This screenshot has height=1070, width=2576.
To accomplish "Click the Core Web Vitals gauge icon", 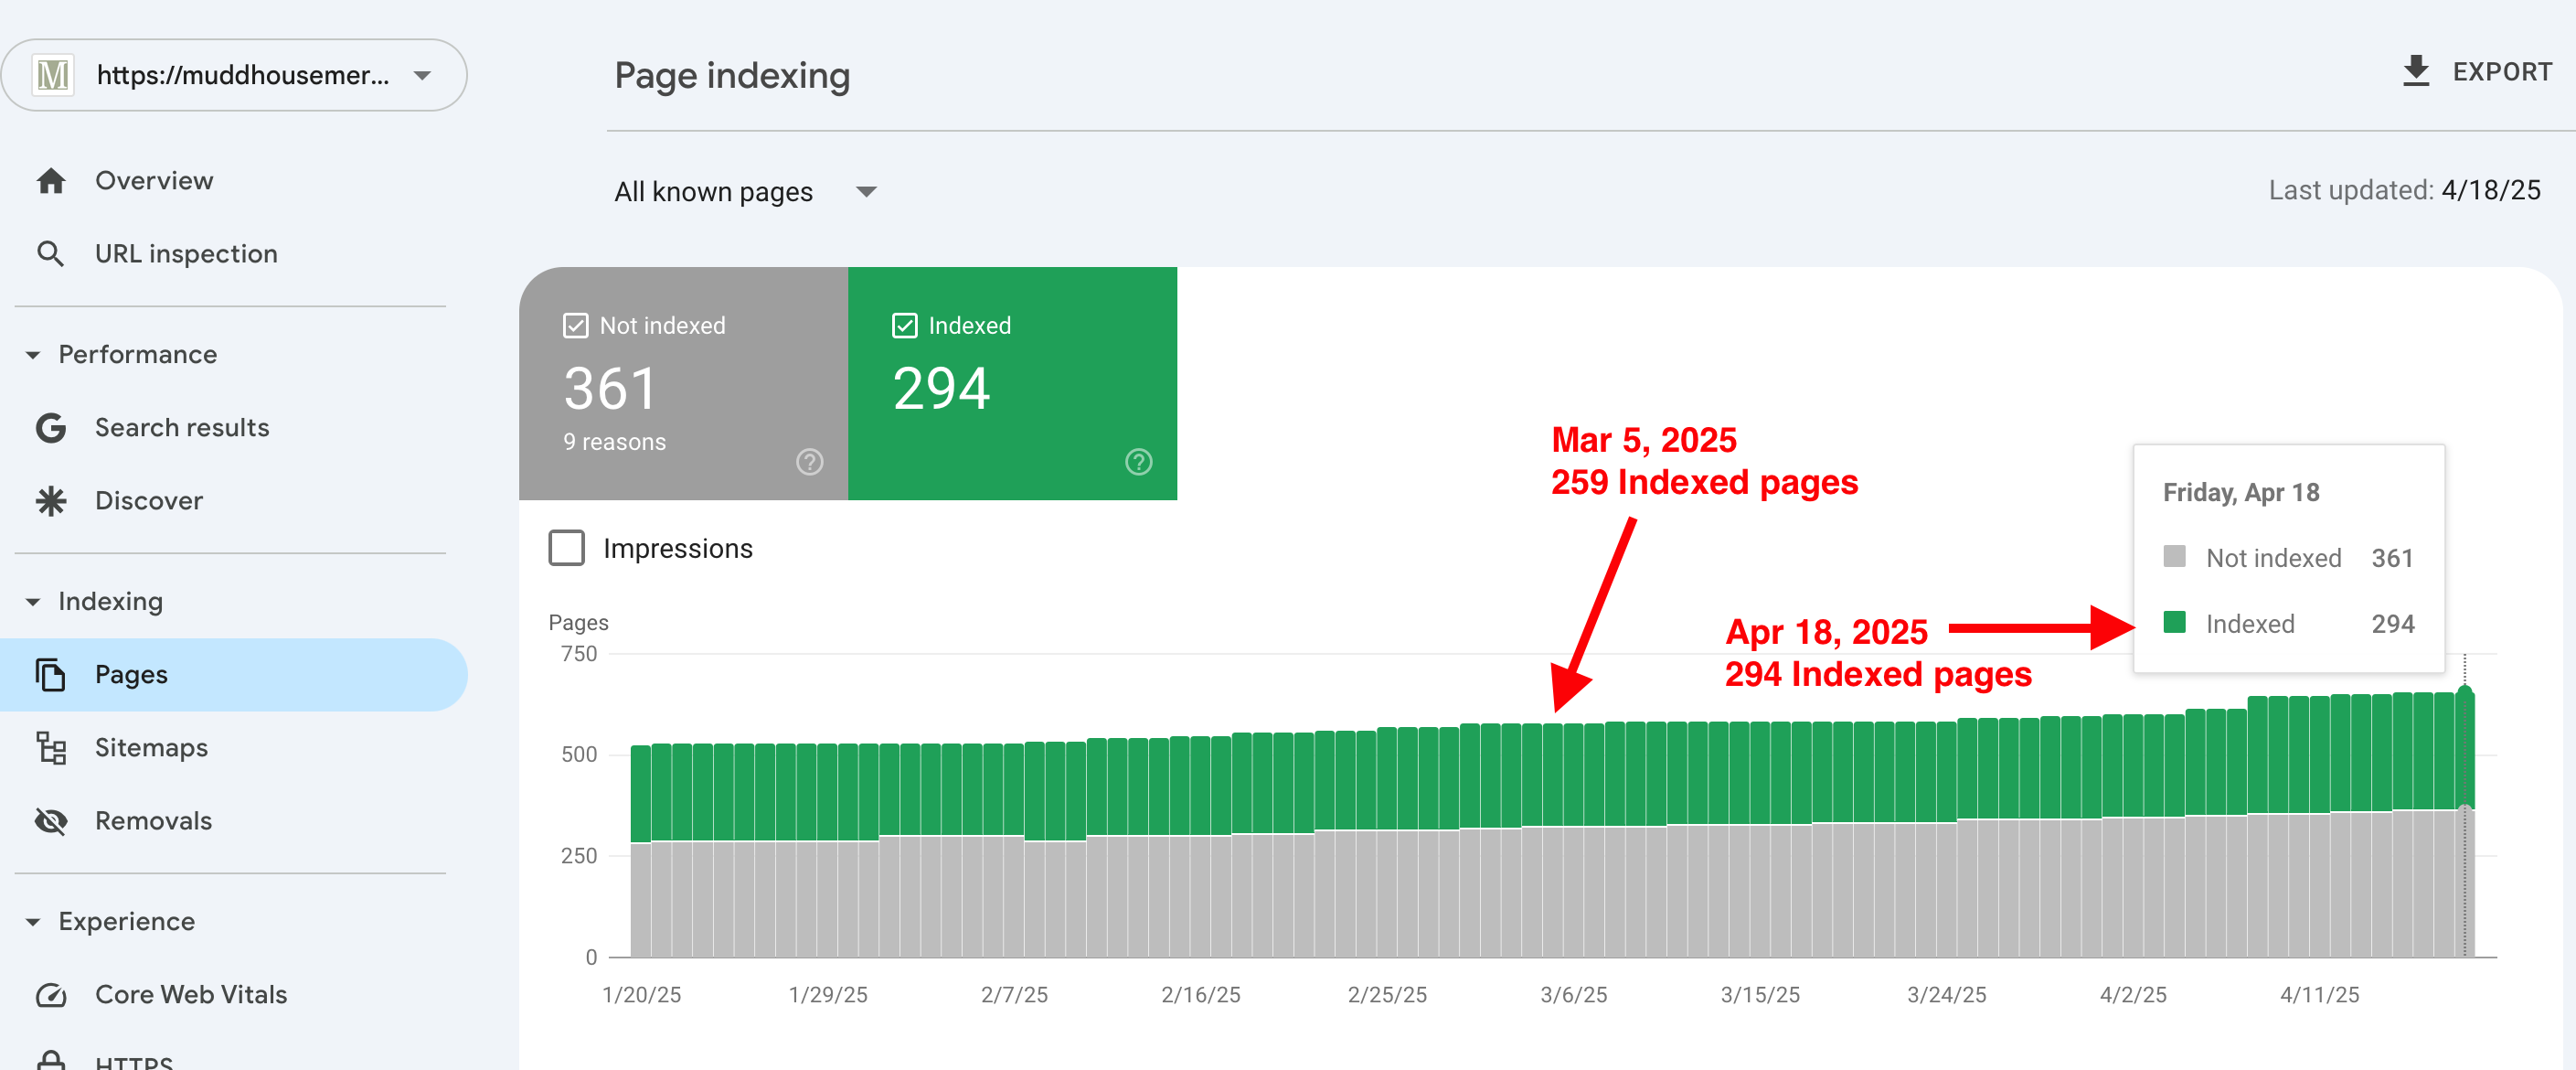I will pyautogui.click(x=51, y=995).
